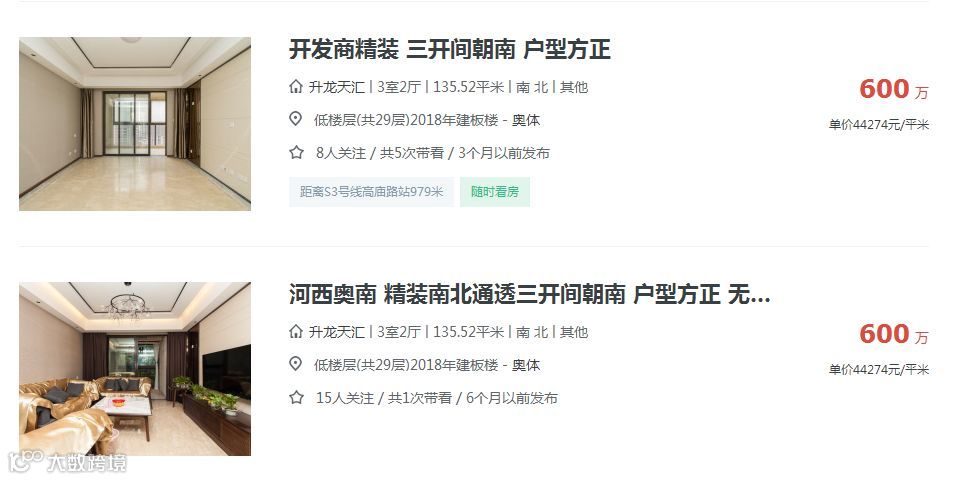968x480 pixels.
Task: Click star follow icon in second listing
Action: tap(296, 397)
